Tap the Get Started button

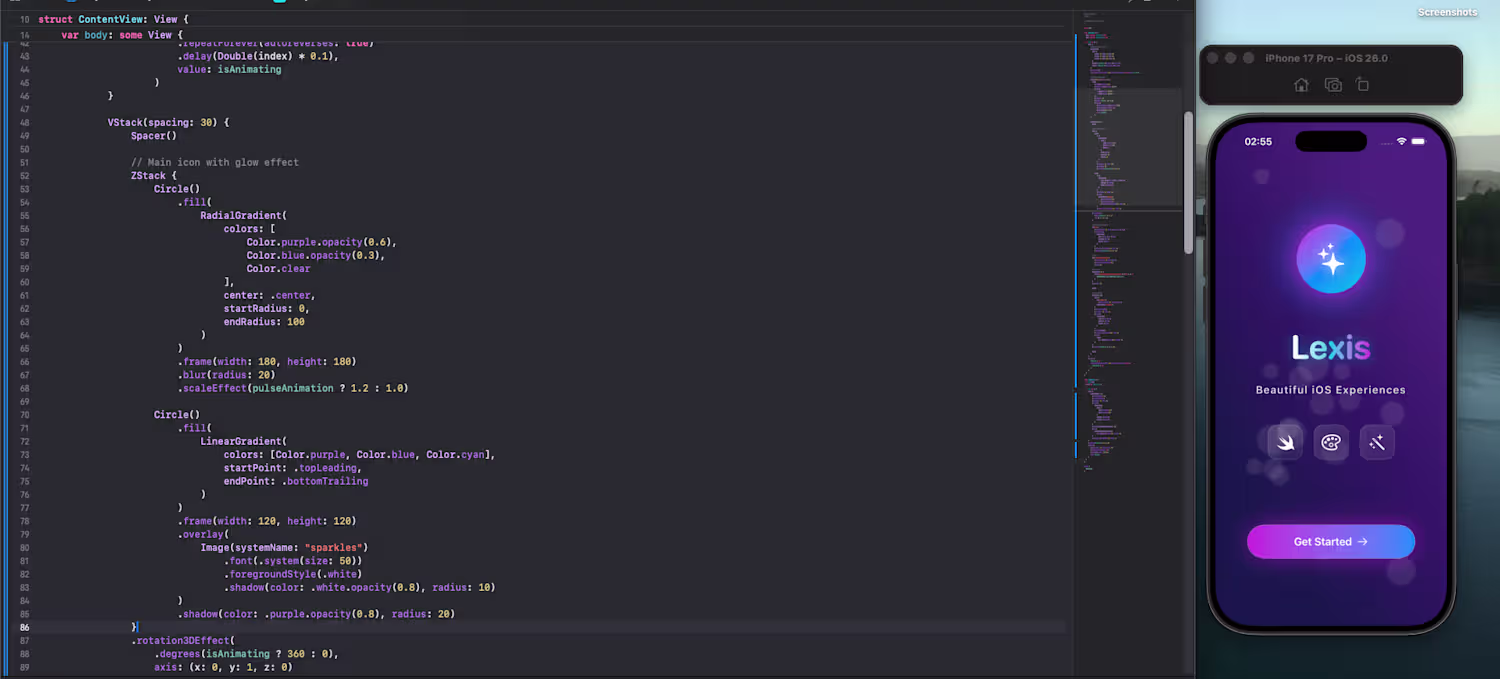(x=1331, y=541)
